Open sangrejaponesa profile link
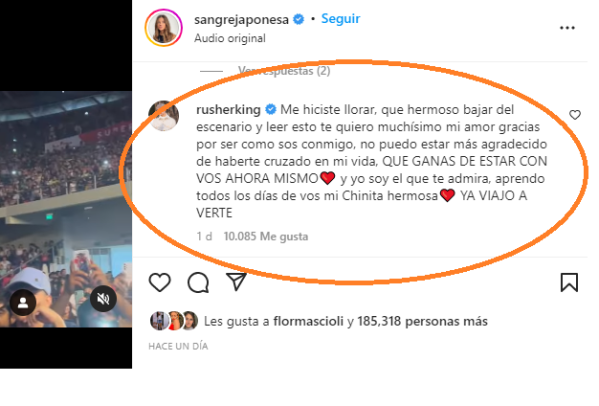599x406 pixels. (241, 19)
